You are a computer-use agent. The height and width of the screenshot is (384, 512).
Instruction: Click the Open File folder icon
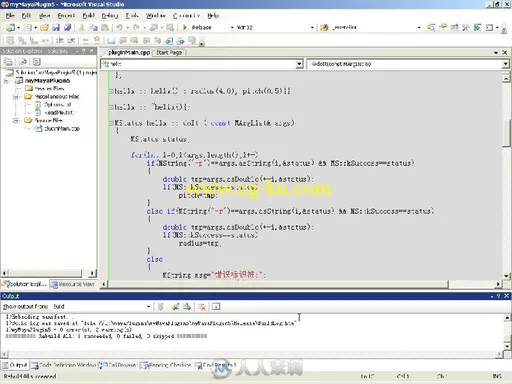point(44,27)
